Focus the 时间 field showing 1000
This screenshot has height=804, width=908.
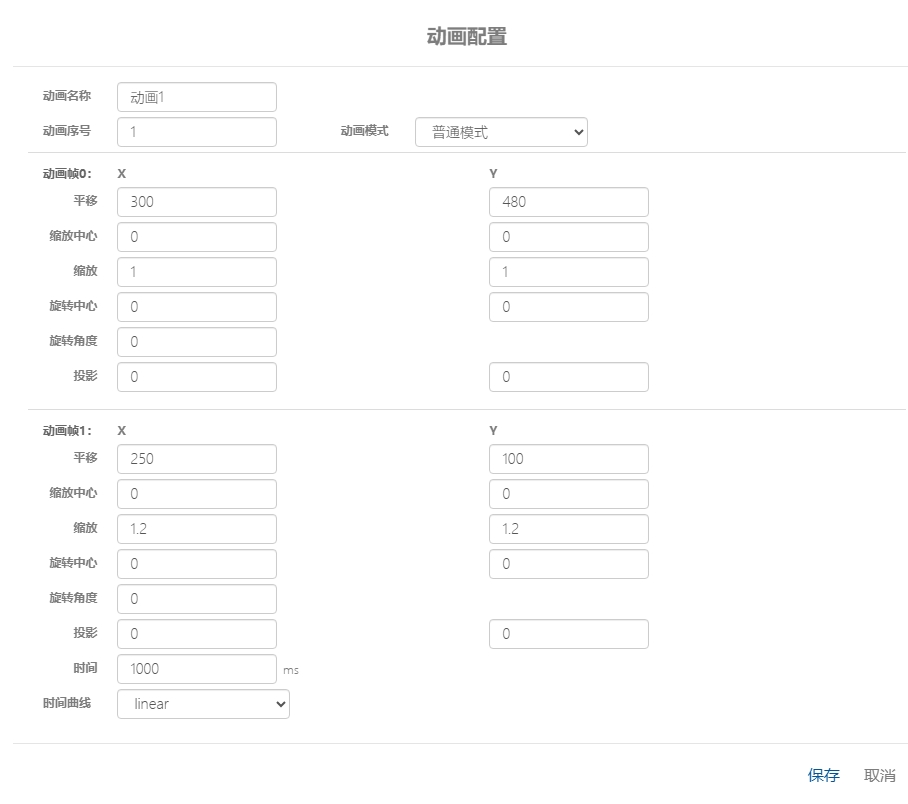196,669
